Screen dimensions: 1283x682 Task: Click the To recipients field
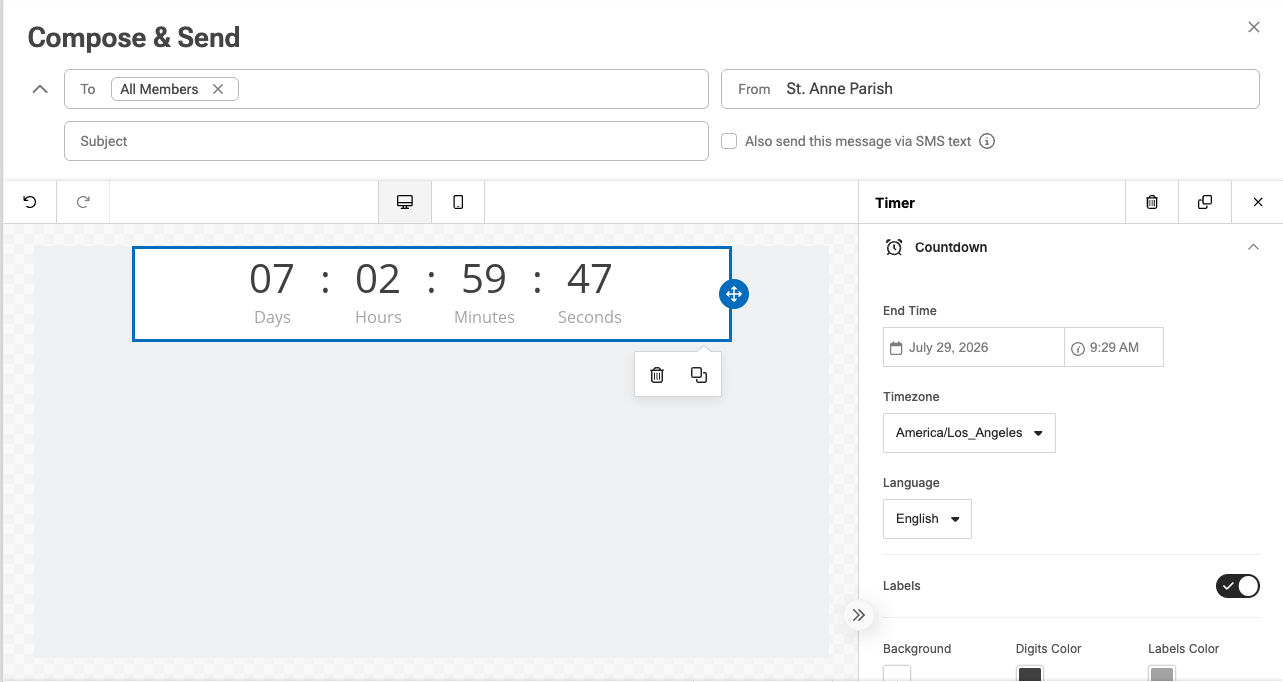[x=386, y=89]
